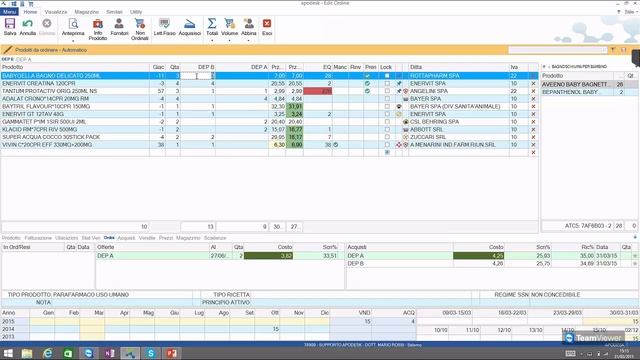Switch to the Magazzino ribbon tab

point(87,12)
